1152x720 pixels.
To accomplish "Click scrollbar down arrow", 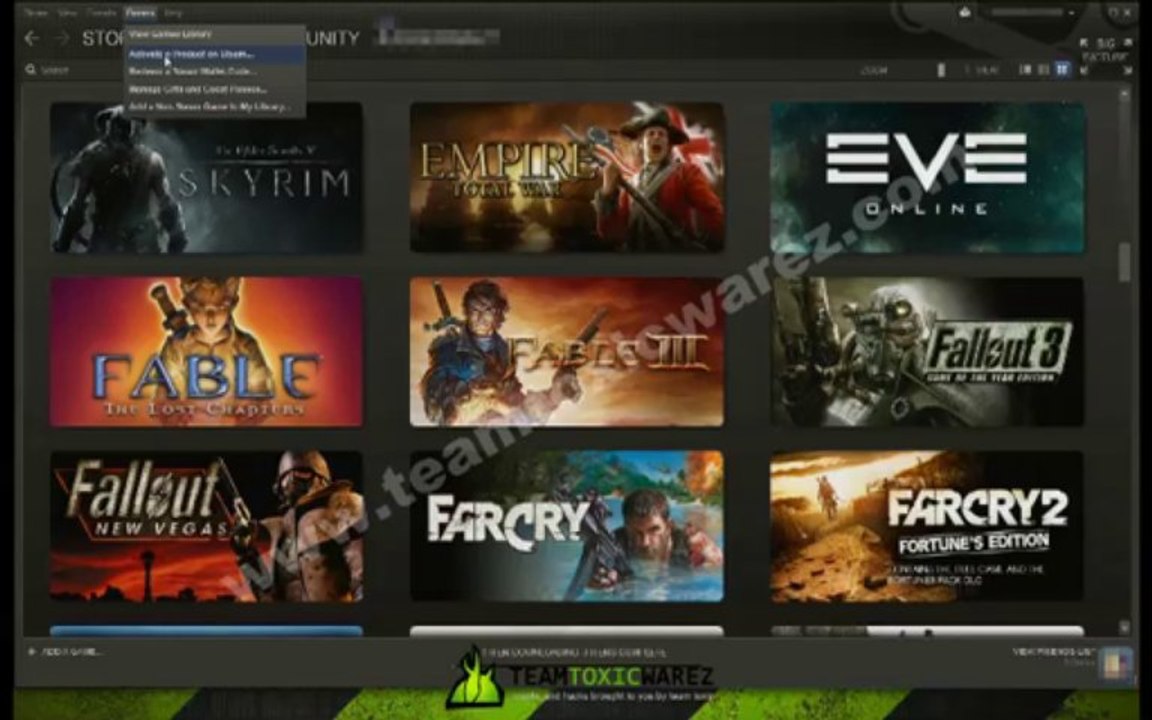I will (1124, 627).
